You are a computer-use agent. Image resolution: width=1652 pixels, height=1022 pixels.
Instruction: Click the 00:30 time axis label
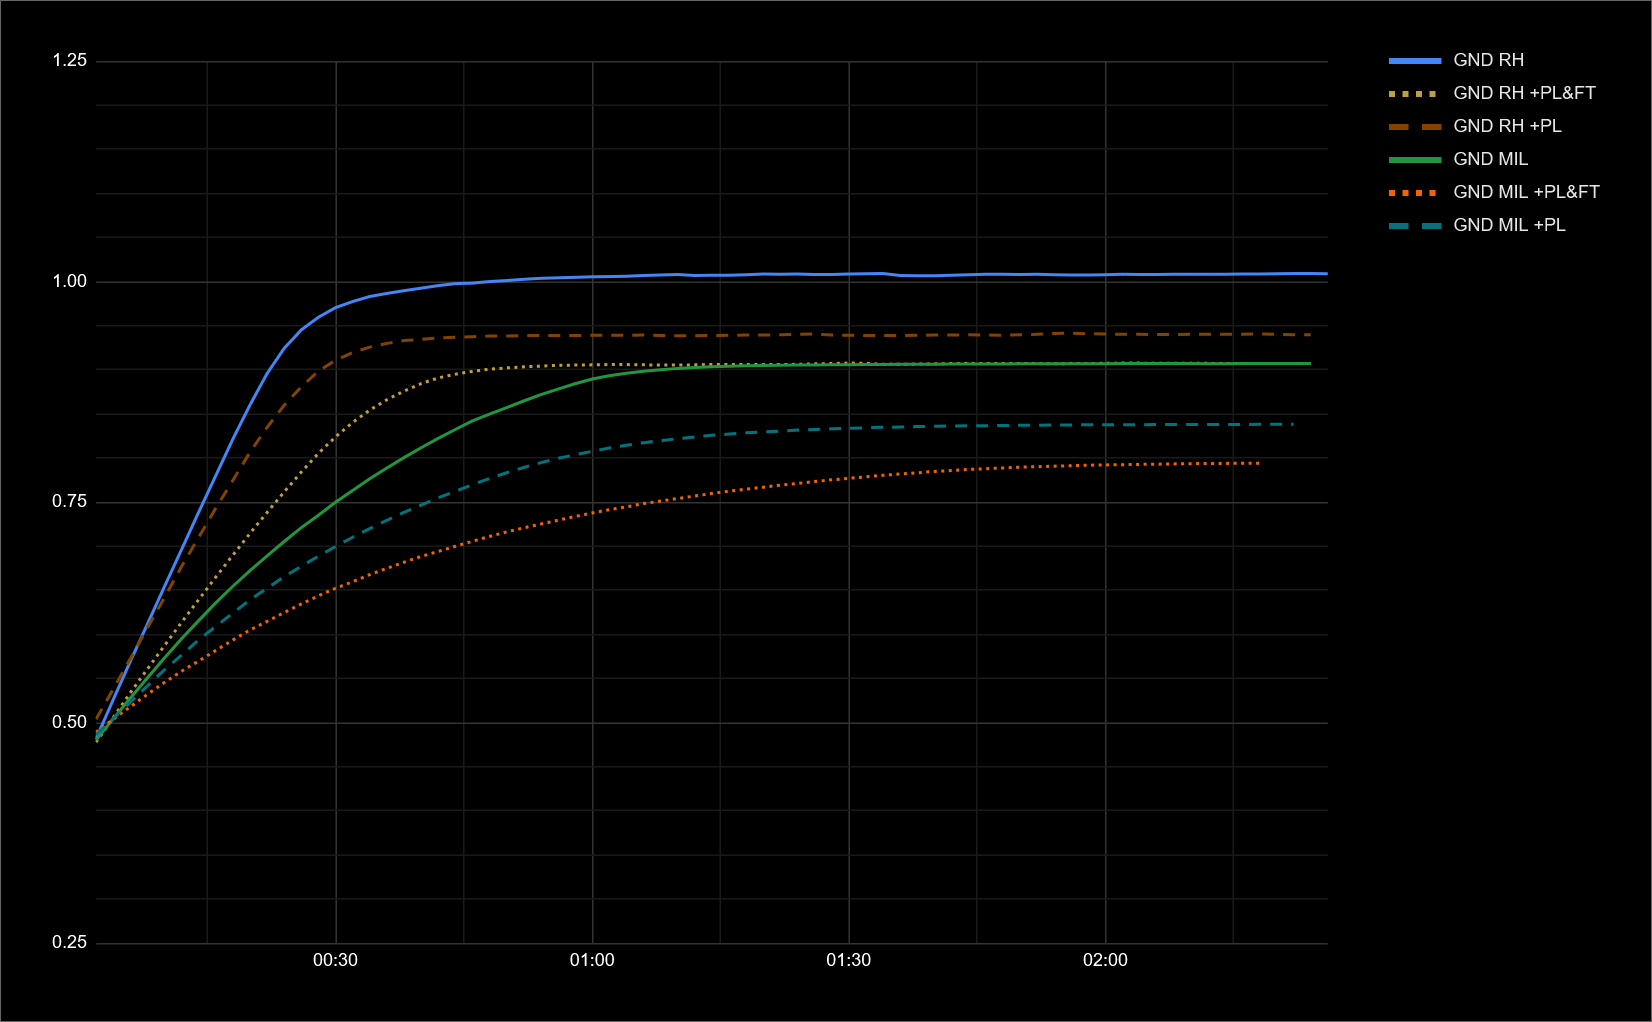[x=335, y=960]
